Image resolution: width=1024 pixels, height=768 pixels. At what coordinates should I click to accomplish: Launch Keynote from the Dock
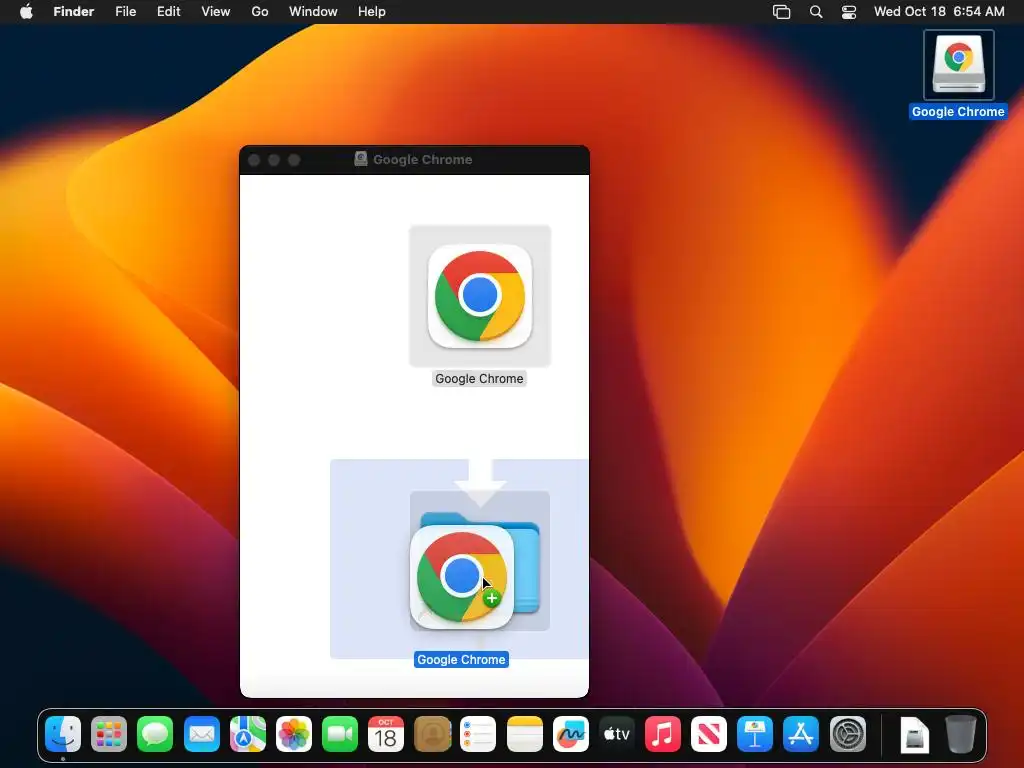tap(755, 735)
